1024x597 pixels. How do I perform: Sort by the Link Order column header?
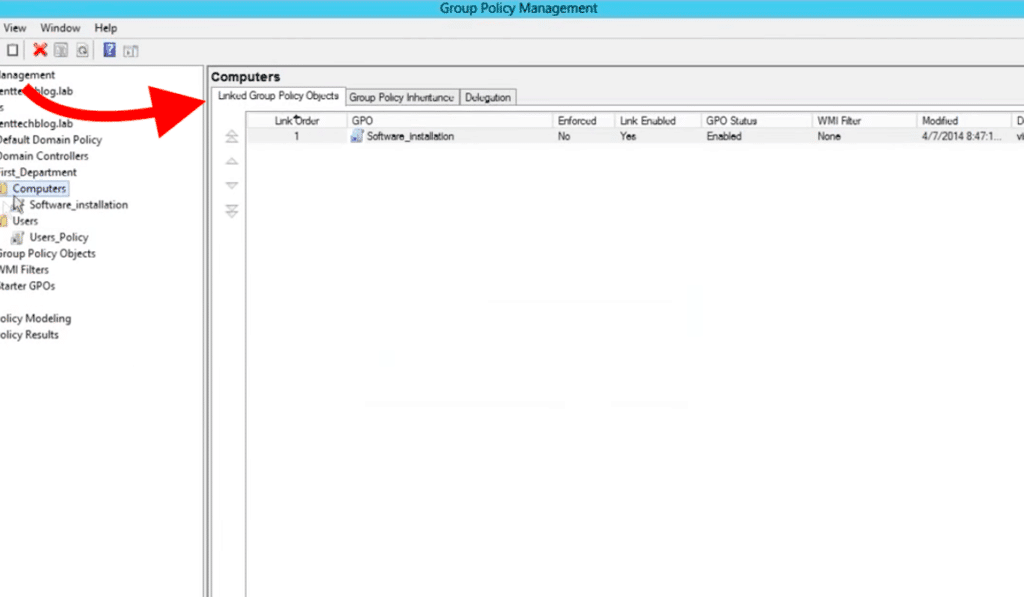297,121
